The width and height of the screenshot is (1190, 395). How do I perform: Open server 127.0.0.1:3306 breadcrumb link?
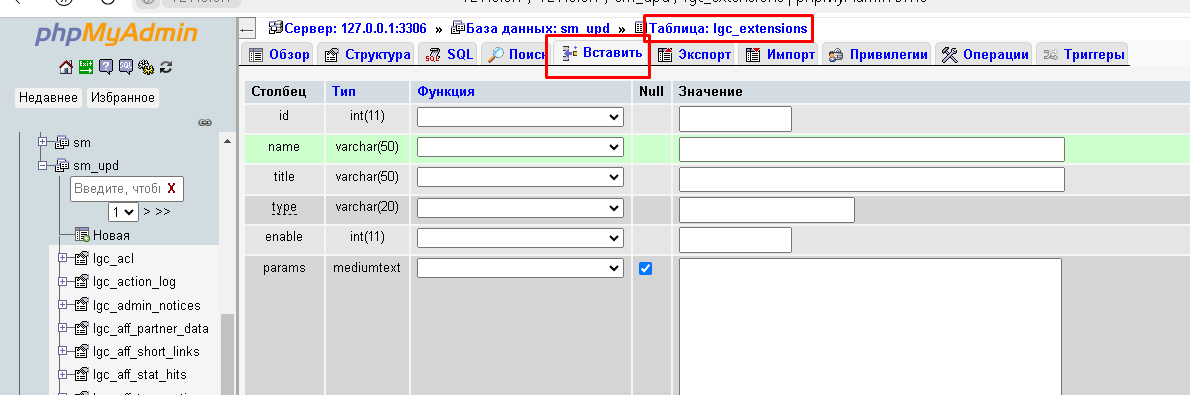(355, 29)
